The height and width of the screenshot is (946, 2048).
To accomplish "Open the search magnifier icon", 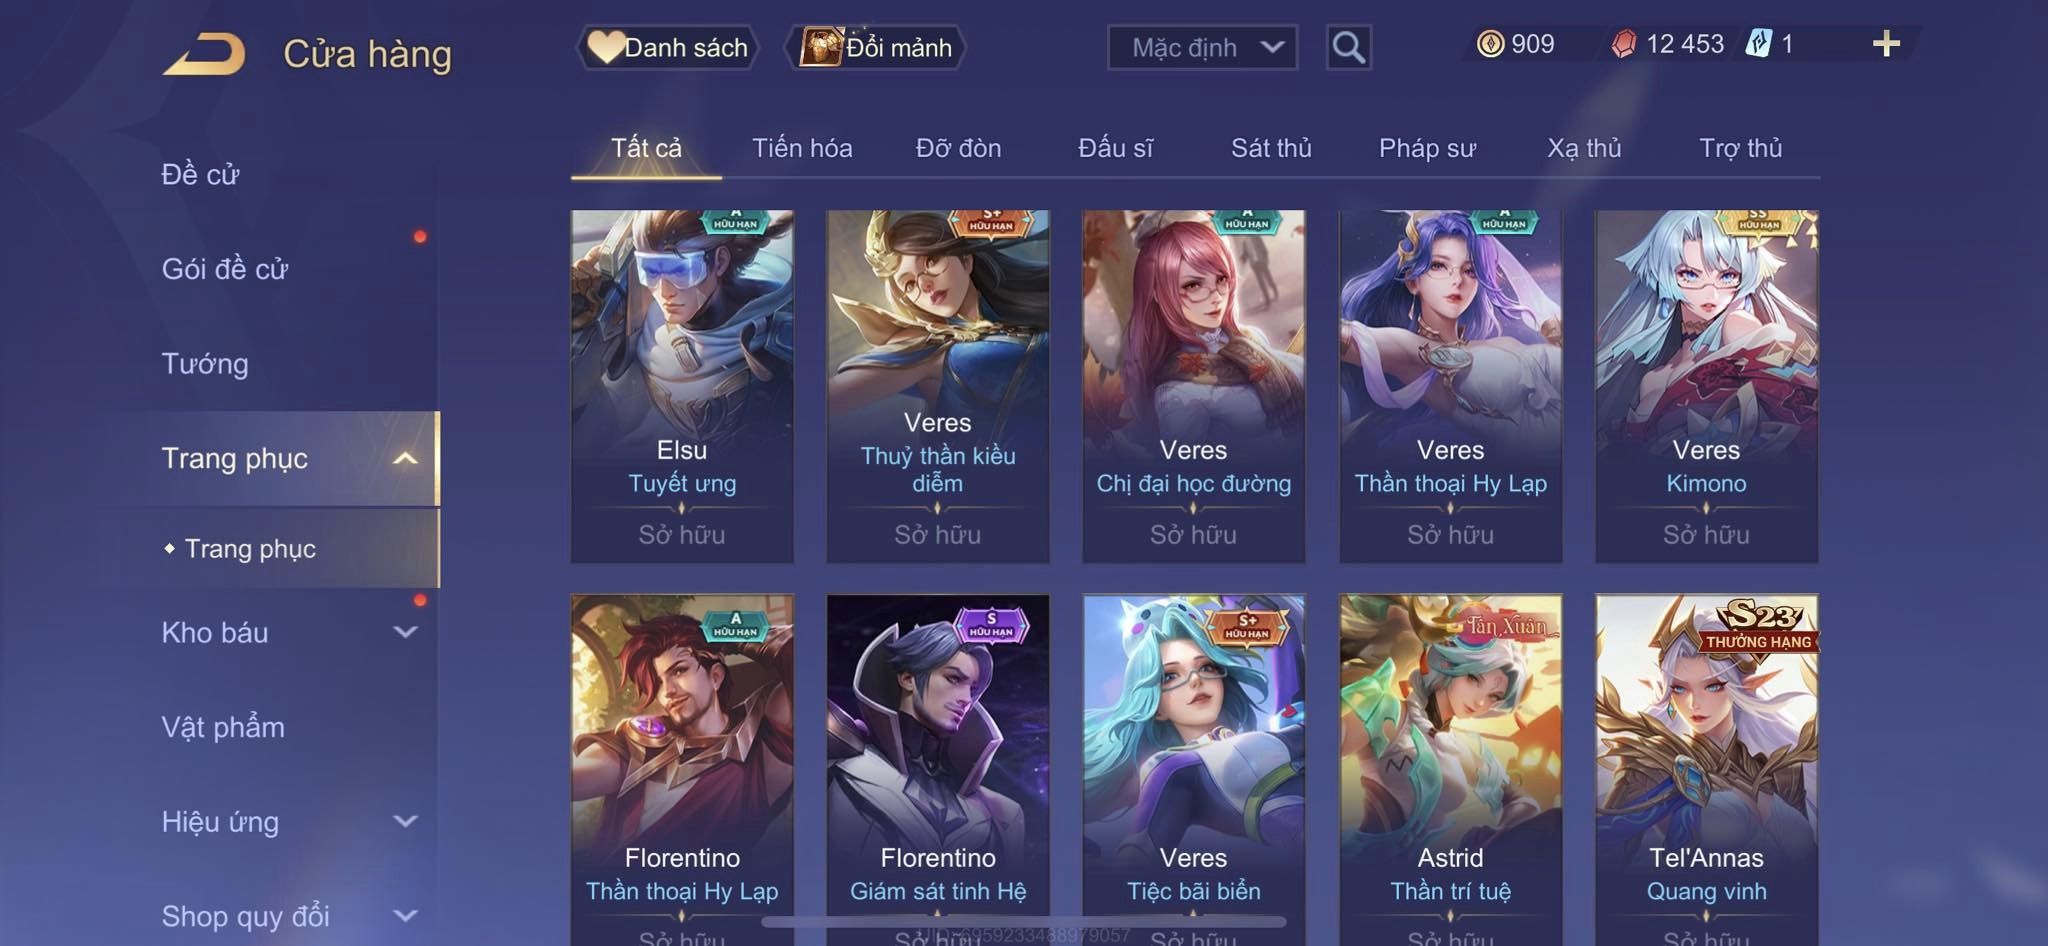I will (1348, 47).
